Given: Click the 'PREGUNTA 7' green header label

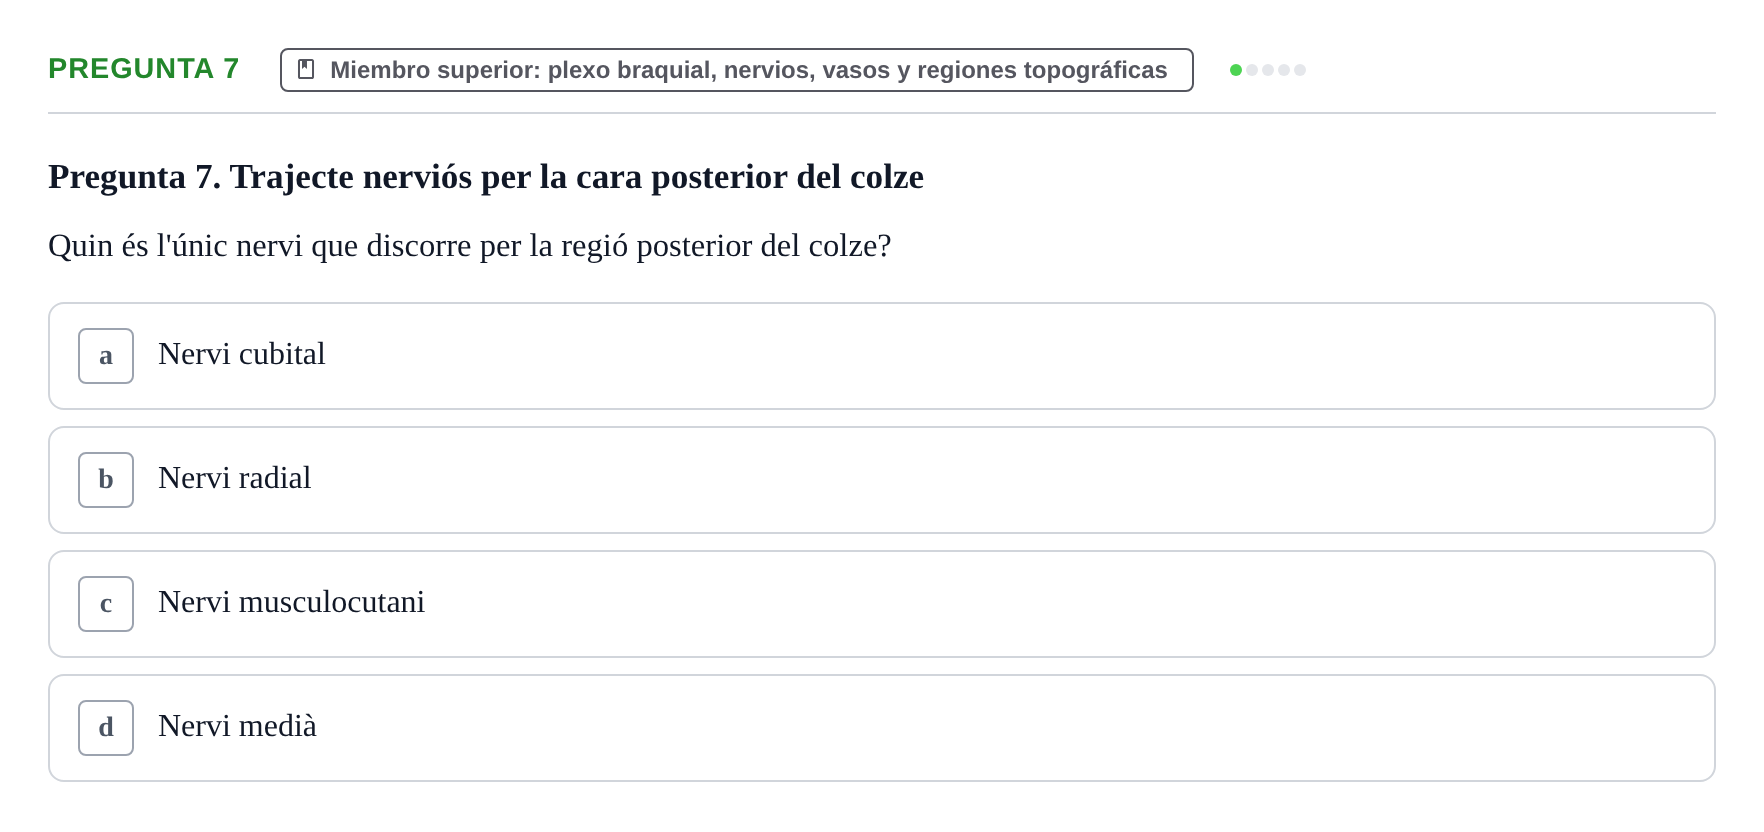Looking at the screenshot, I should click(x=144, y=68).
